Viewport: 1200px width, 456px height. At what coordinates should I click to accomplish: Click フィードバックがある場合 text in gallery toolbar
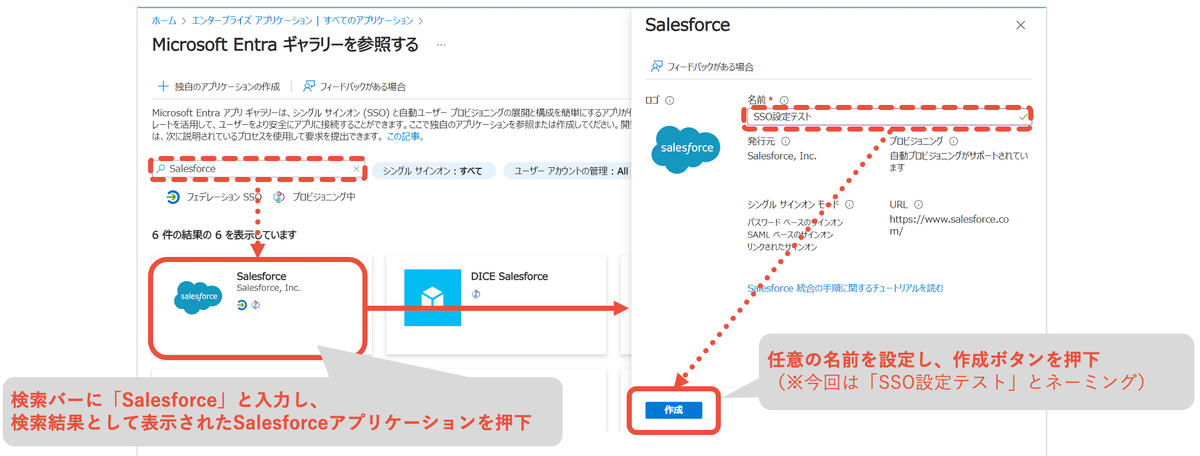tap(363, 87)
